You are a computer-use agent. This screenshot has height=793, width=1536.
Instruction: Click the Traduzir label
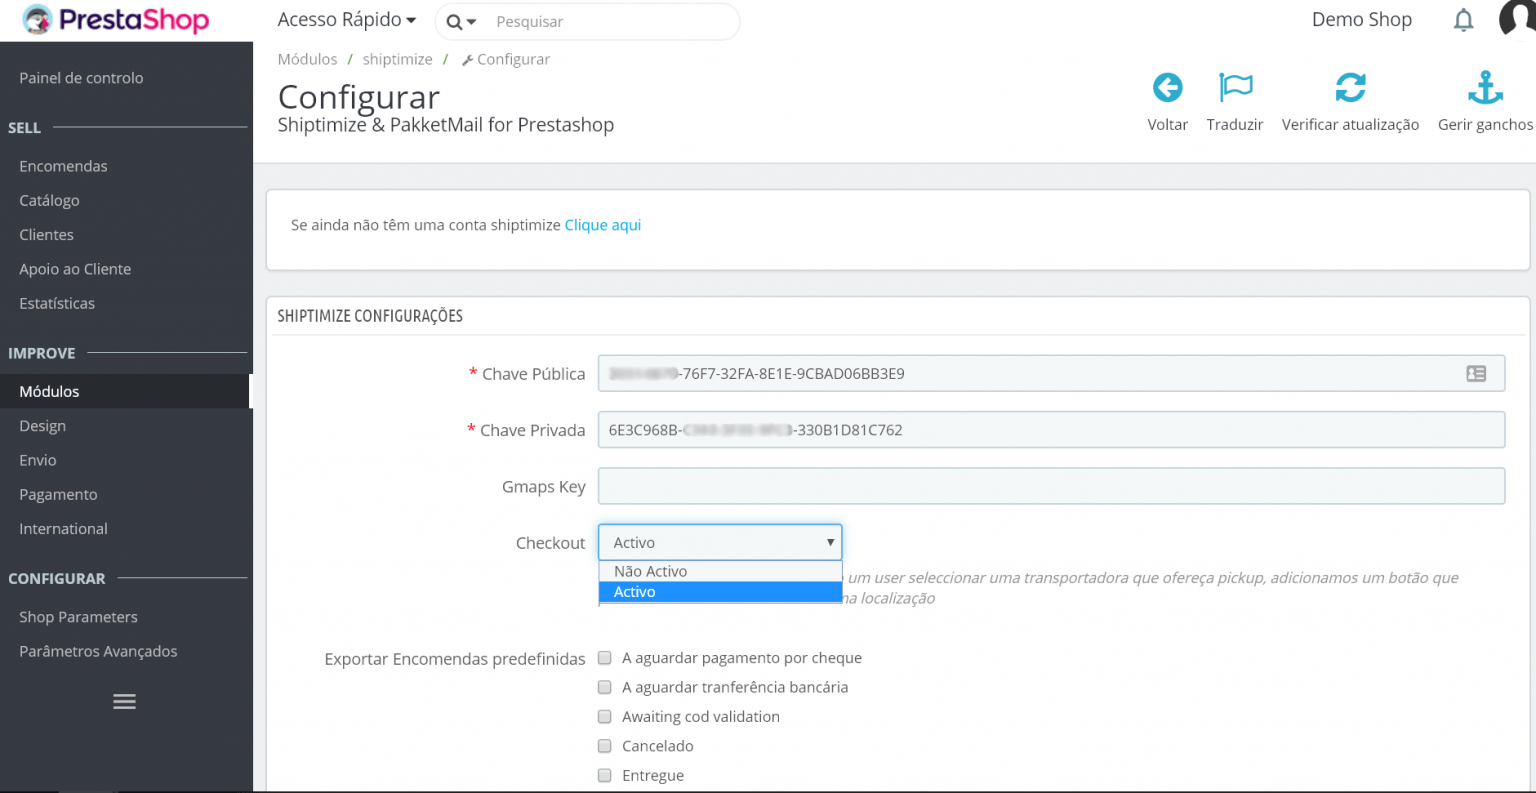click(1235, 125)
